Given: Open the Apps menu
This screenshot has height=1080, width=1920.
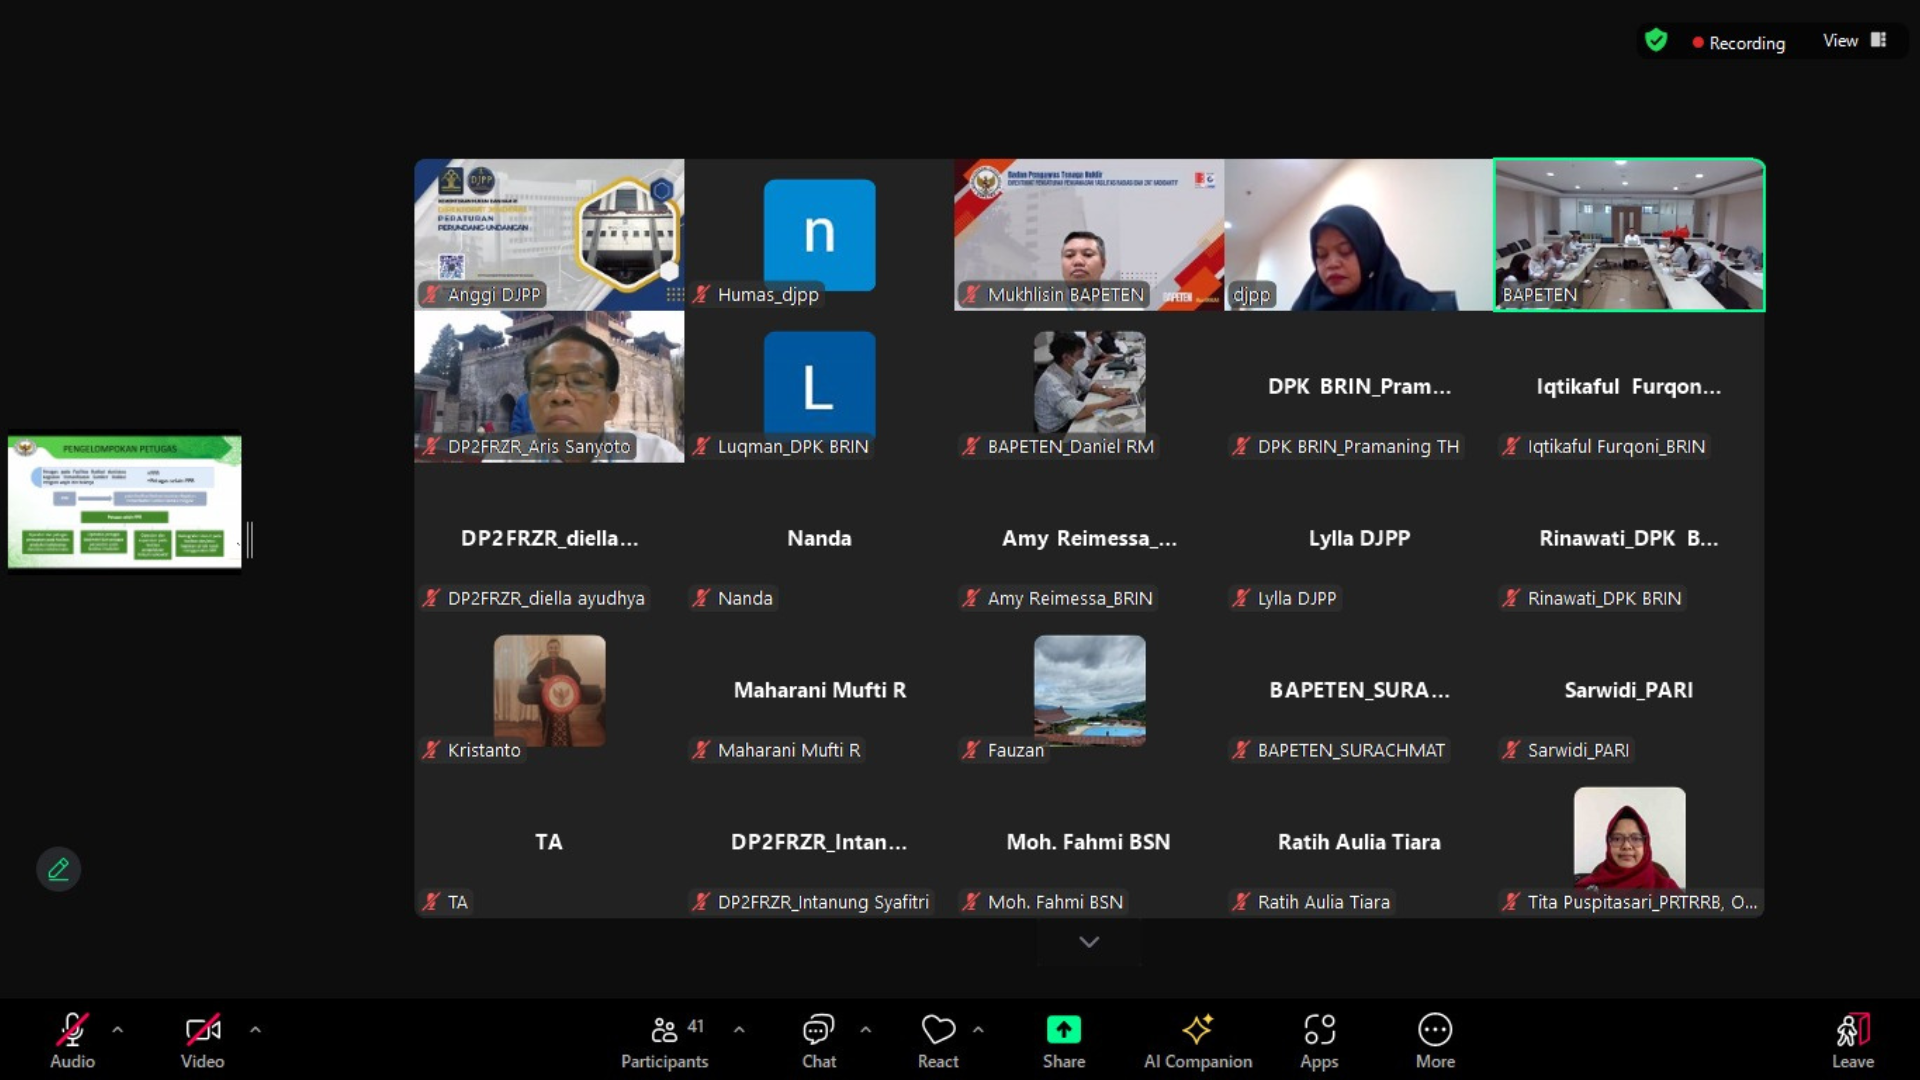Looking at the screenshot, I should coord(1319,1040).
